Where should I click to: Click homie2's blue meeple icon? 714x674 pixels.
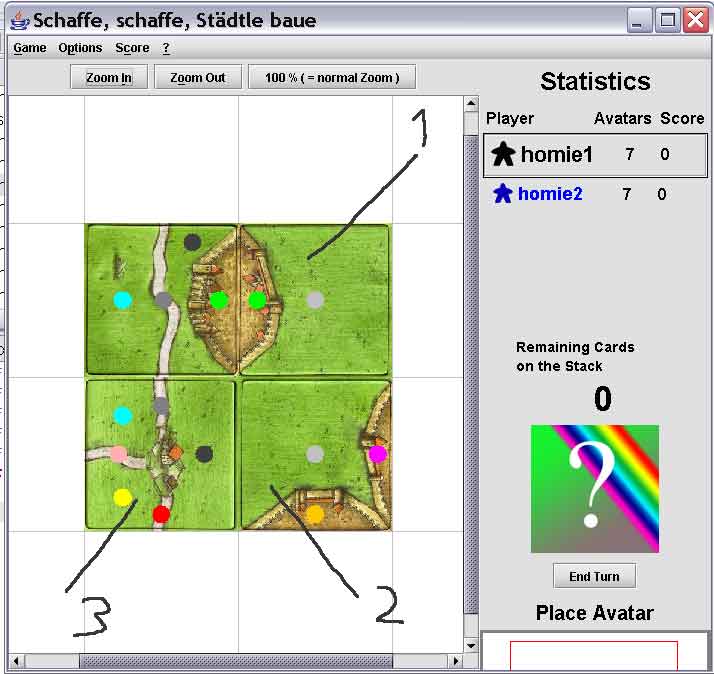503,194
